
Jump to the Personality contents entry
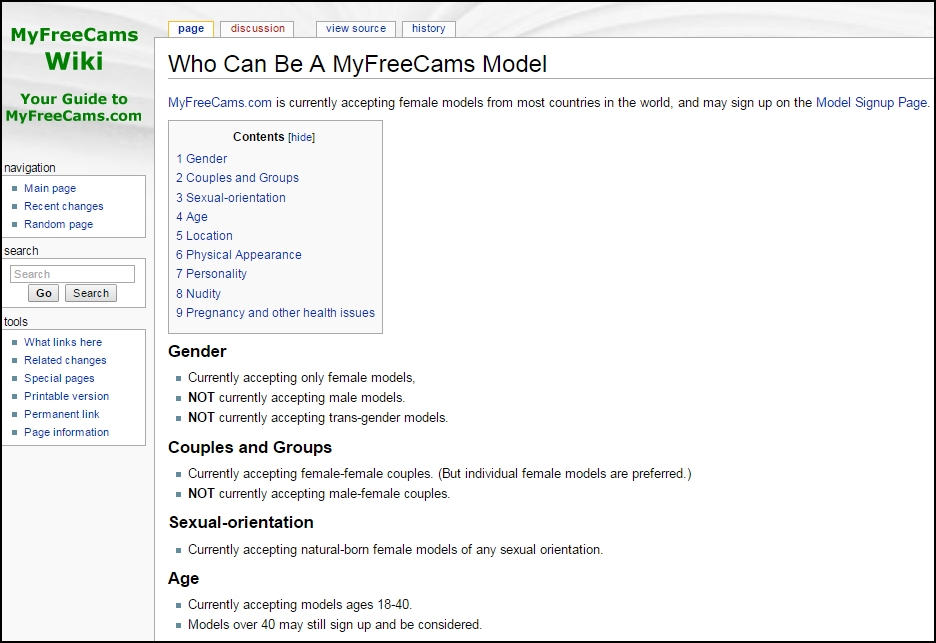click(211, 274)
